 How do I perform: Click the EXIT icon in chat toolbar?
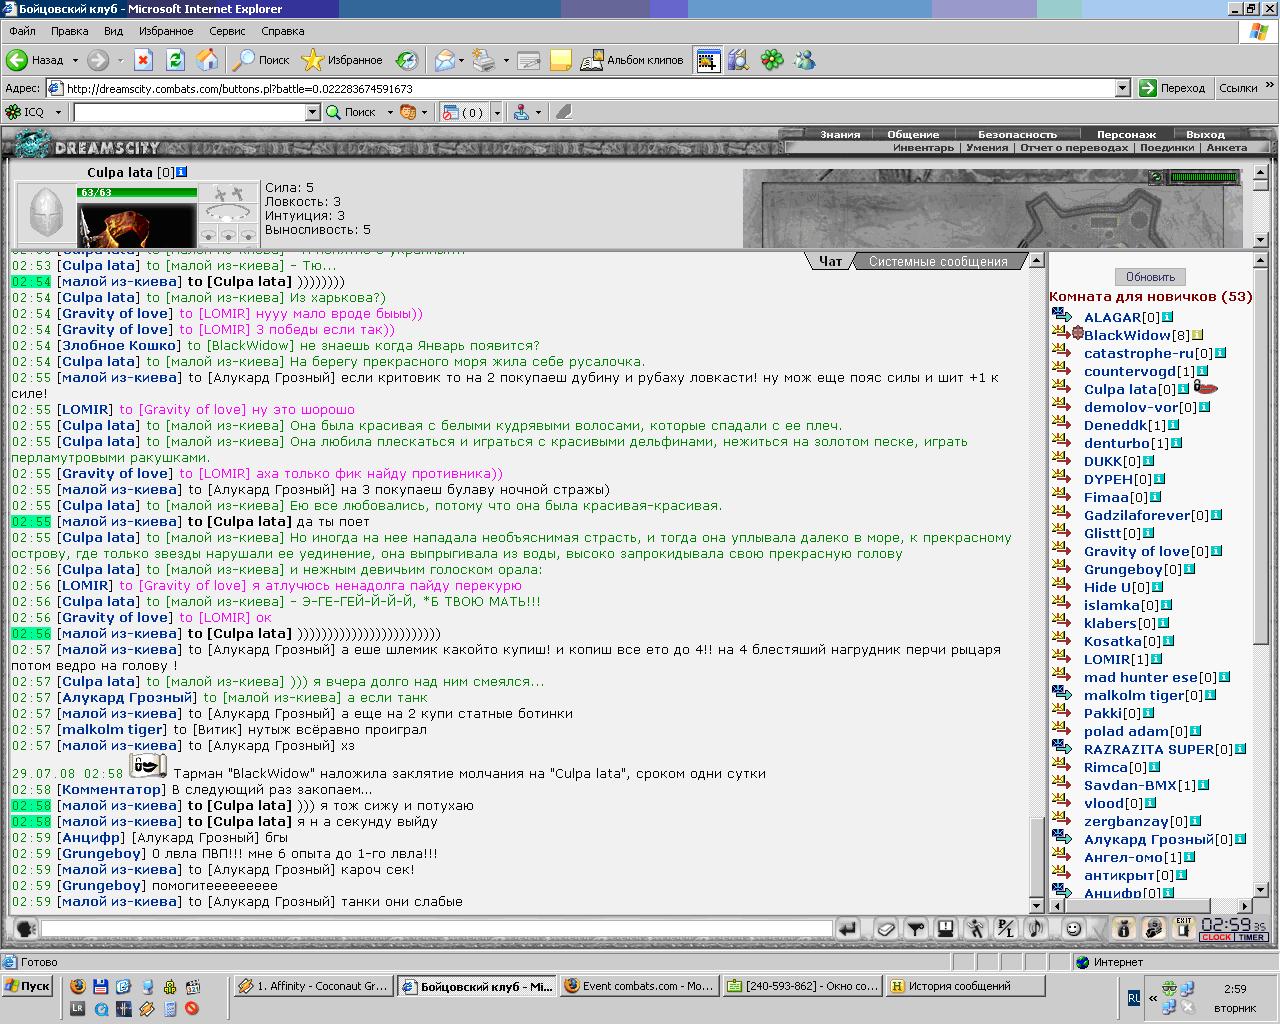point(1183,929)
